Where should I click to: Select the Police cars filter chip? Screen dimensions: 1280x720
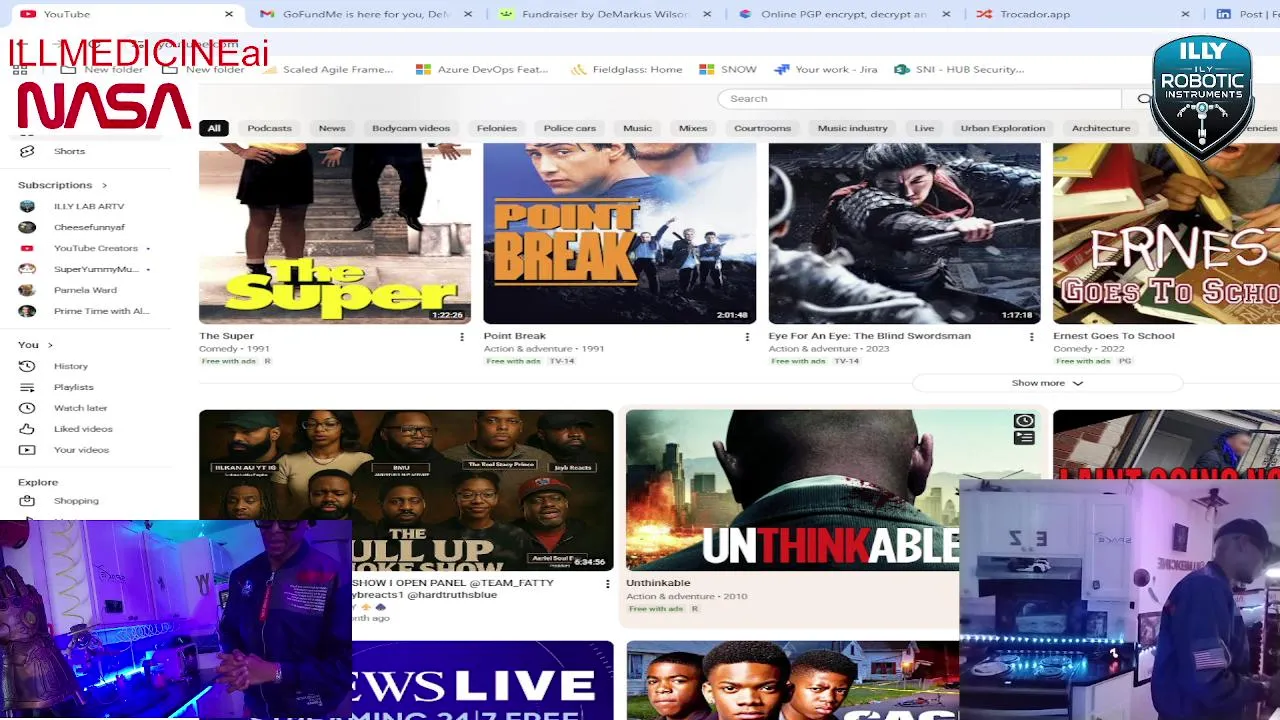point(570,128)
